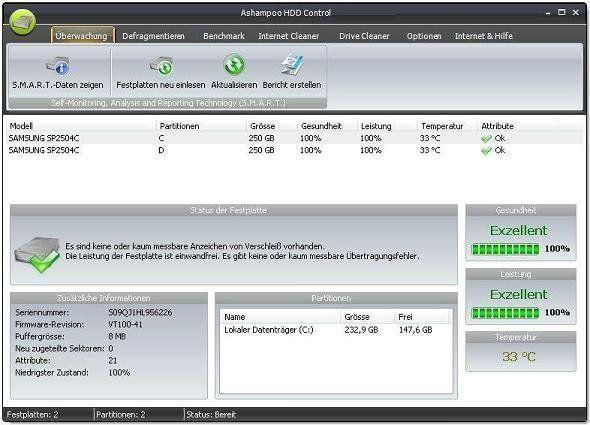The image size is (590, 425).
Task: Select the SAMSUNG SP2504C row for partition D
Action: pyautogui.click(x=295, y=150)
